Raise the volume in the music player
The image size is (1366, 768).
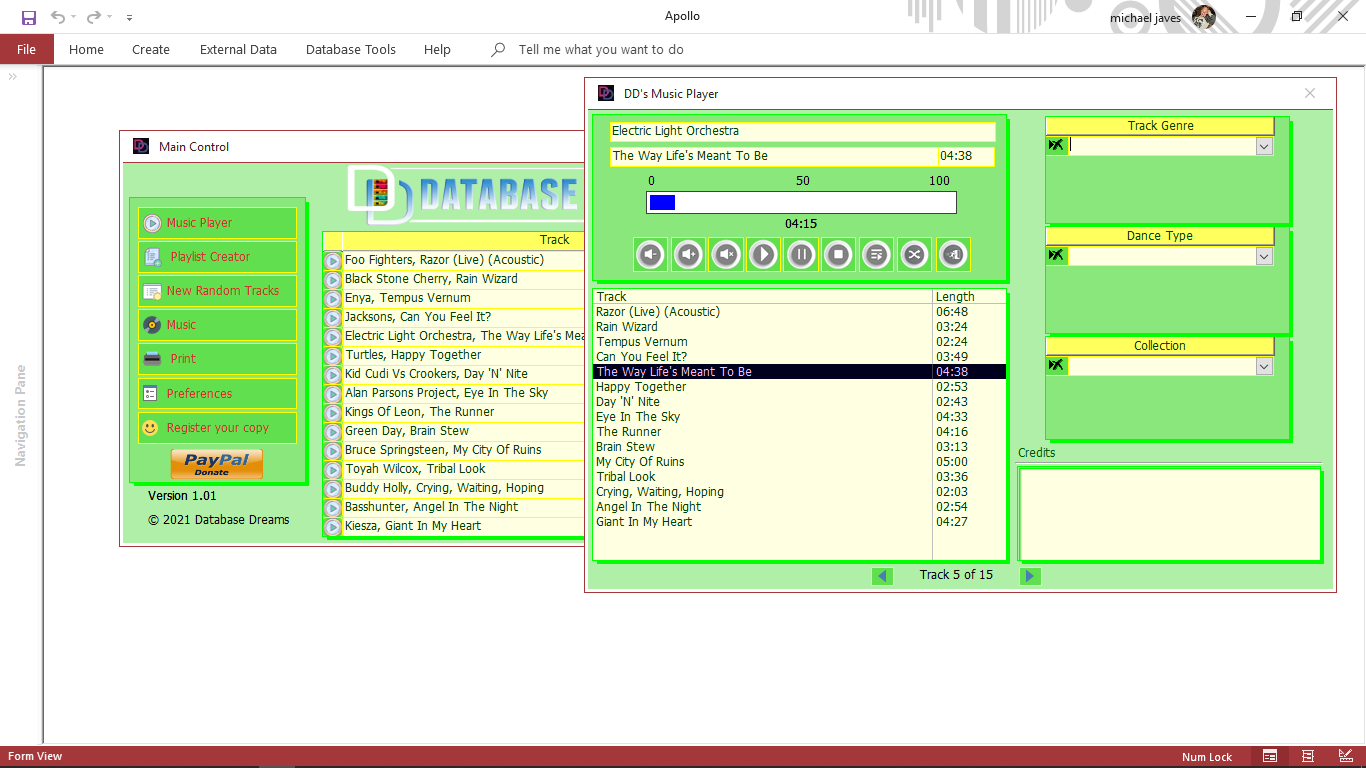pyautogui.click(x=689, y=255)
